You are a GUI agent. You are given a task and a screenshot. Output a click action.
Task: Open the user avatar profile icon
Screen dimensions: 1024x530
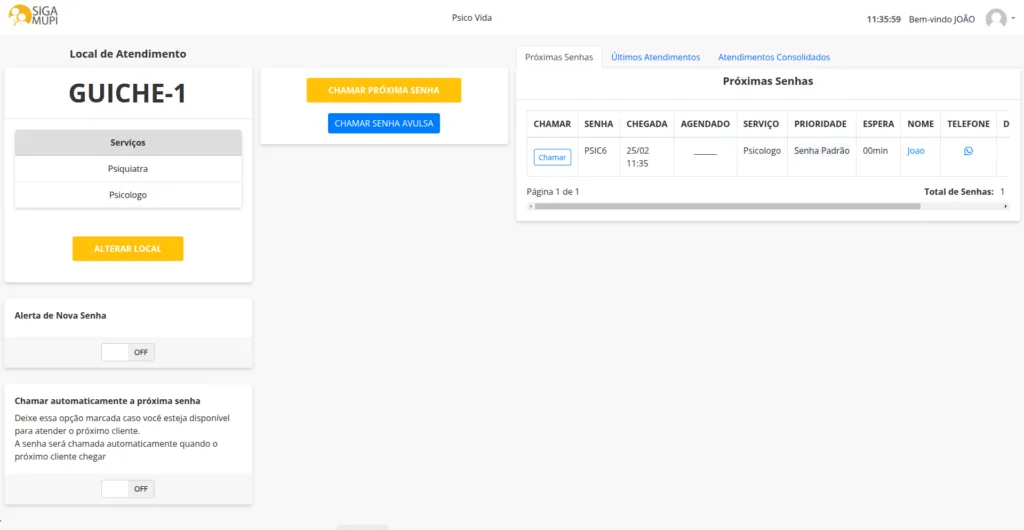(x=995, y=19)
